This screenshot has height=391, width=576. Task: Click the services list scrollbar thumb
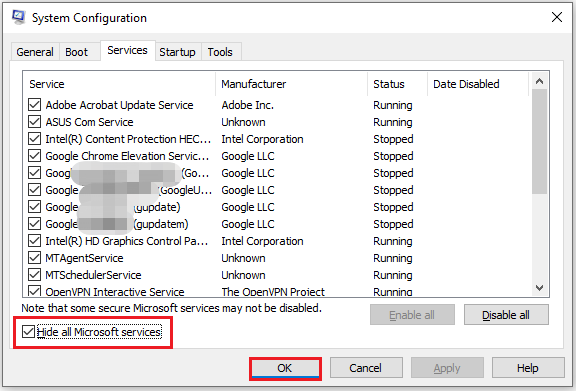539,141
